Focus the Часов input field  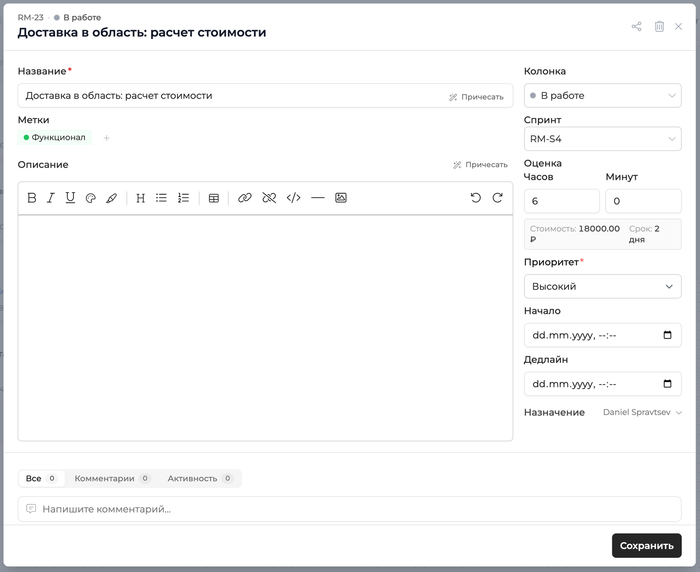pyautogui.click(x=562, y=201)
